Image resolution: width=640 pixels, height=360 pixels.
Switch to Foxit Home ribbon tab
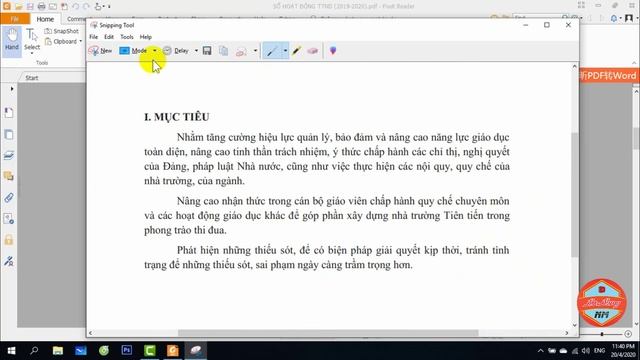45,19
